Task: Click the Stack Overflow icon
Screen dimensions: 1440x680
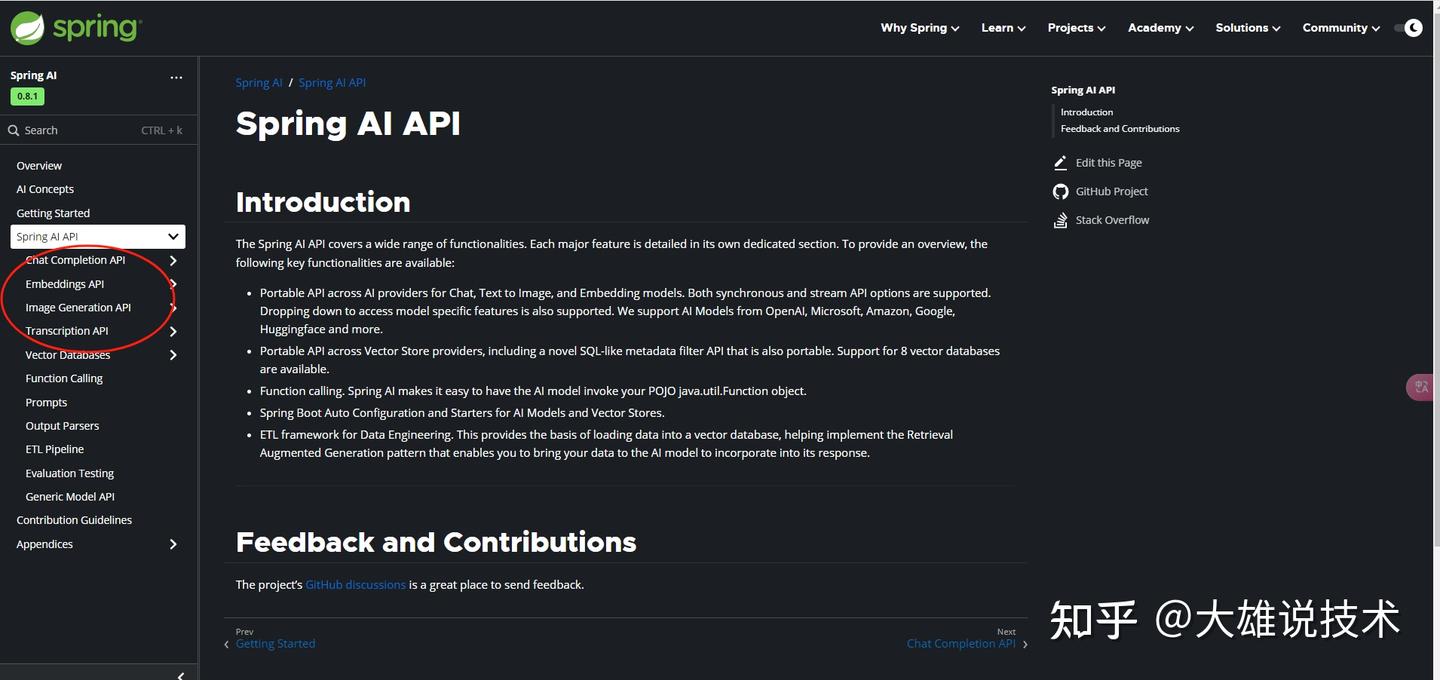Action: click(1060, 220)
